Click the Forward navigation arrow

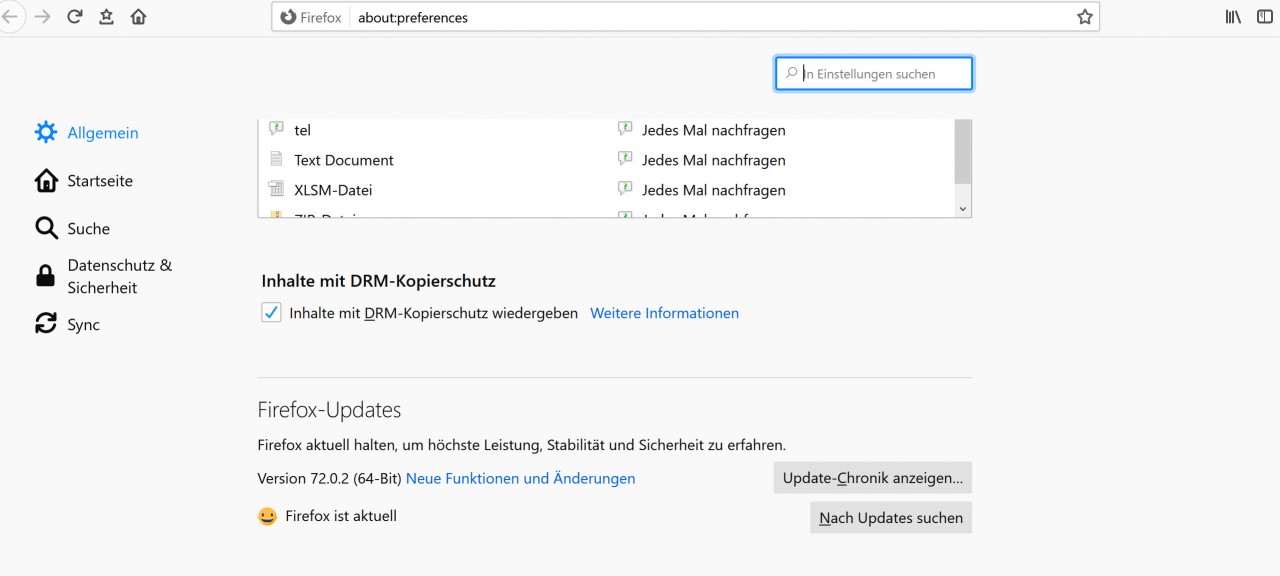pos(42,17)
